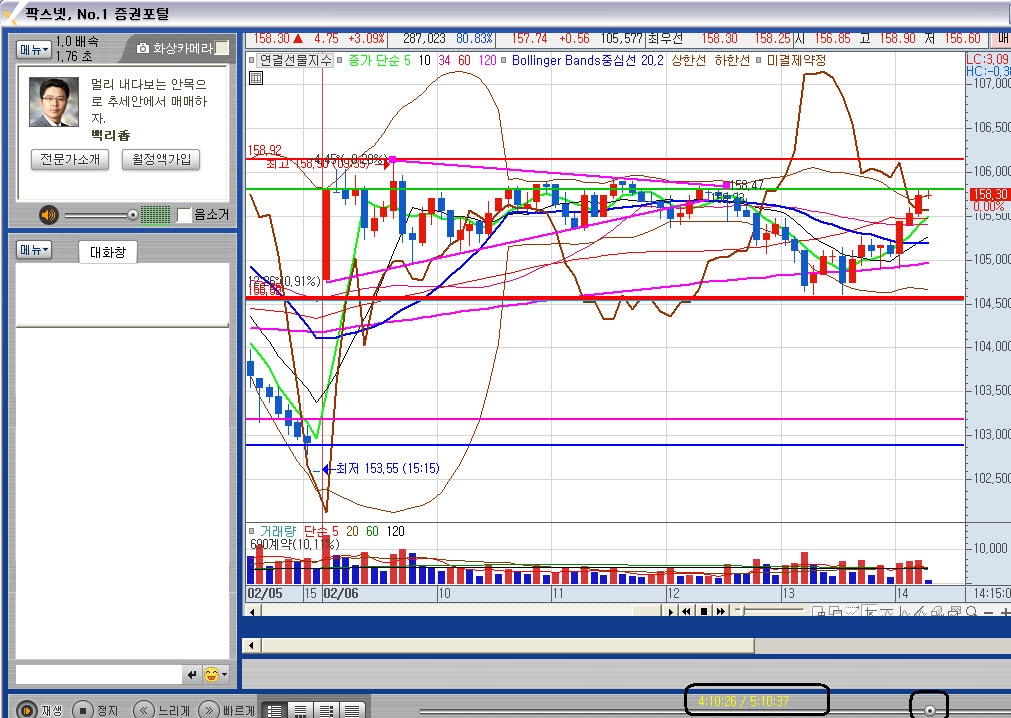Click the 재생 play button
The width and height of the screenshot is (1011, 718).
27,710
